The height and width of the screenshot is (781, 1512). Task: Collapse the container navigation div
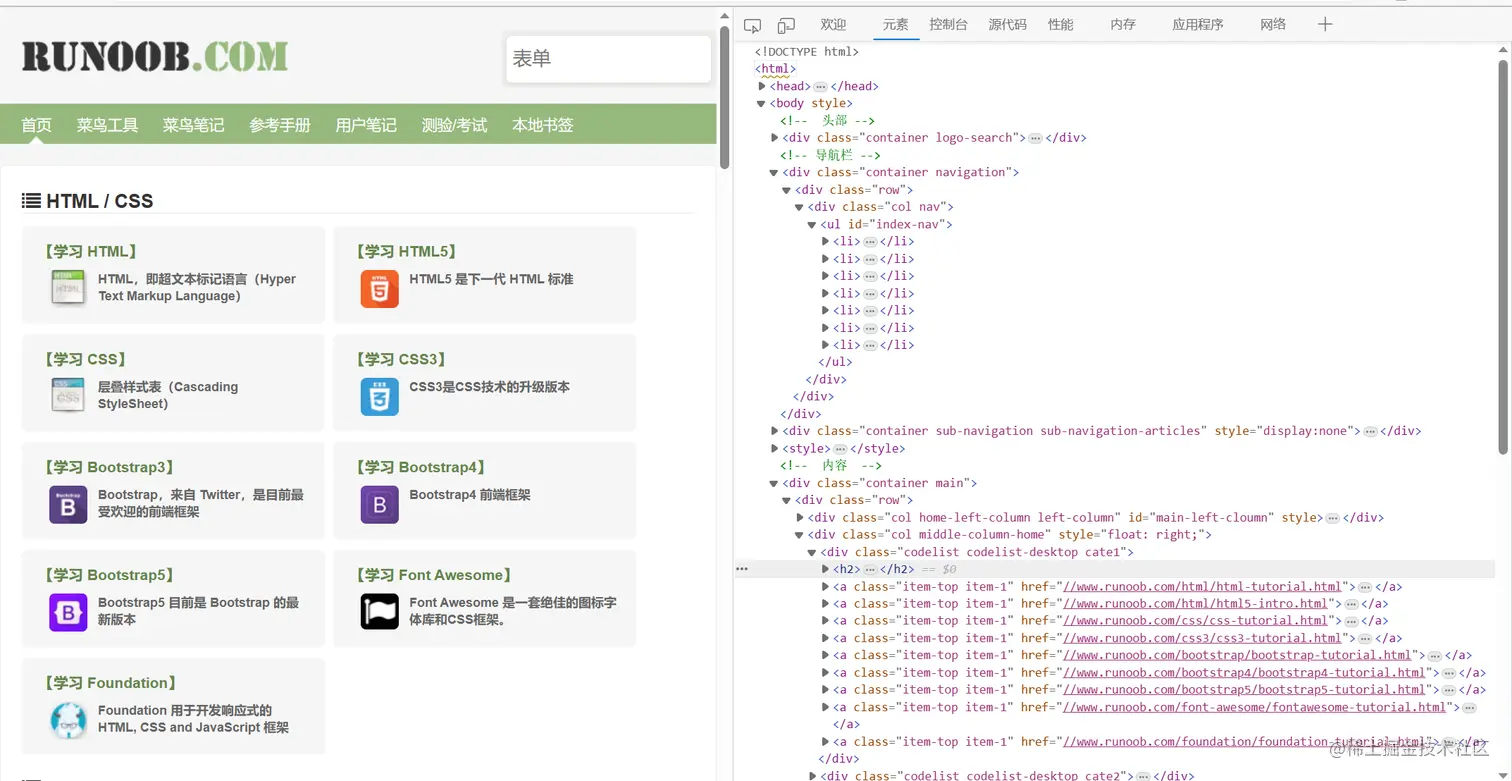[775, 172]
